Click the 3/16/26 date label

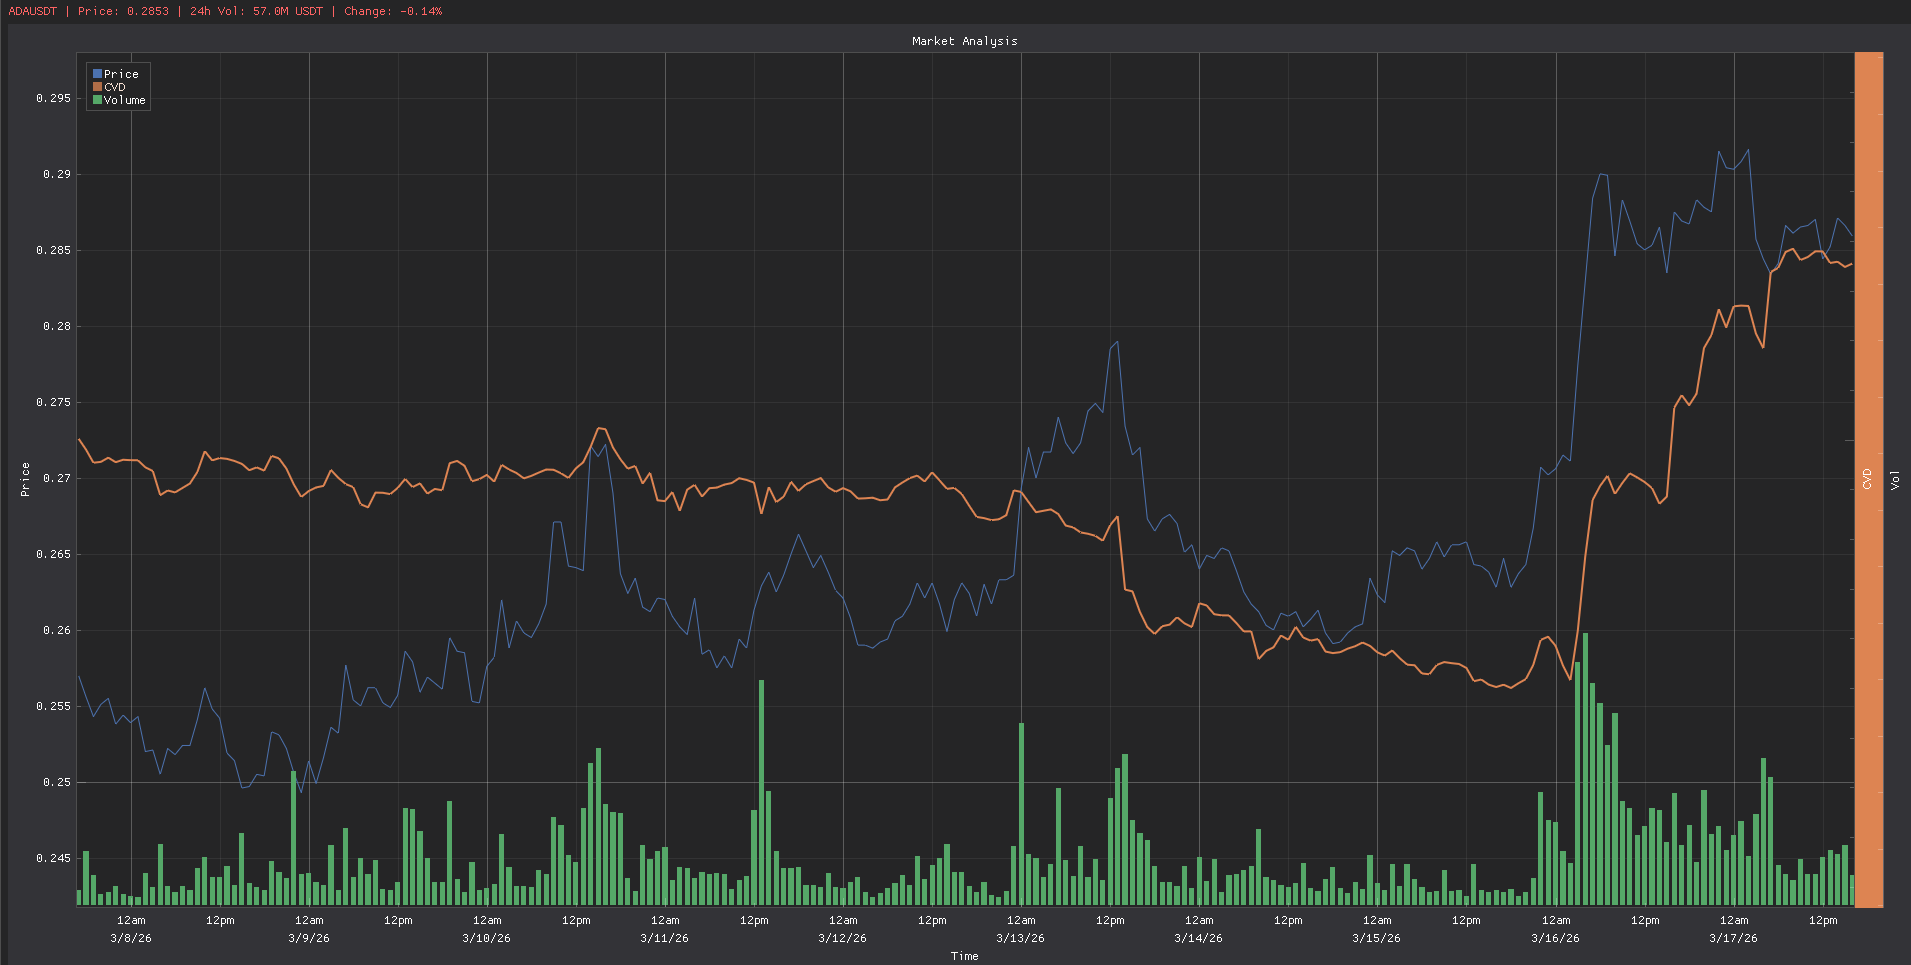(1556, 938)
